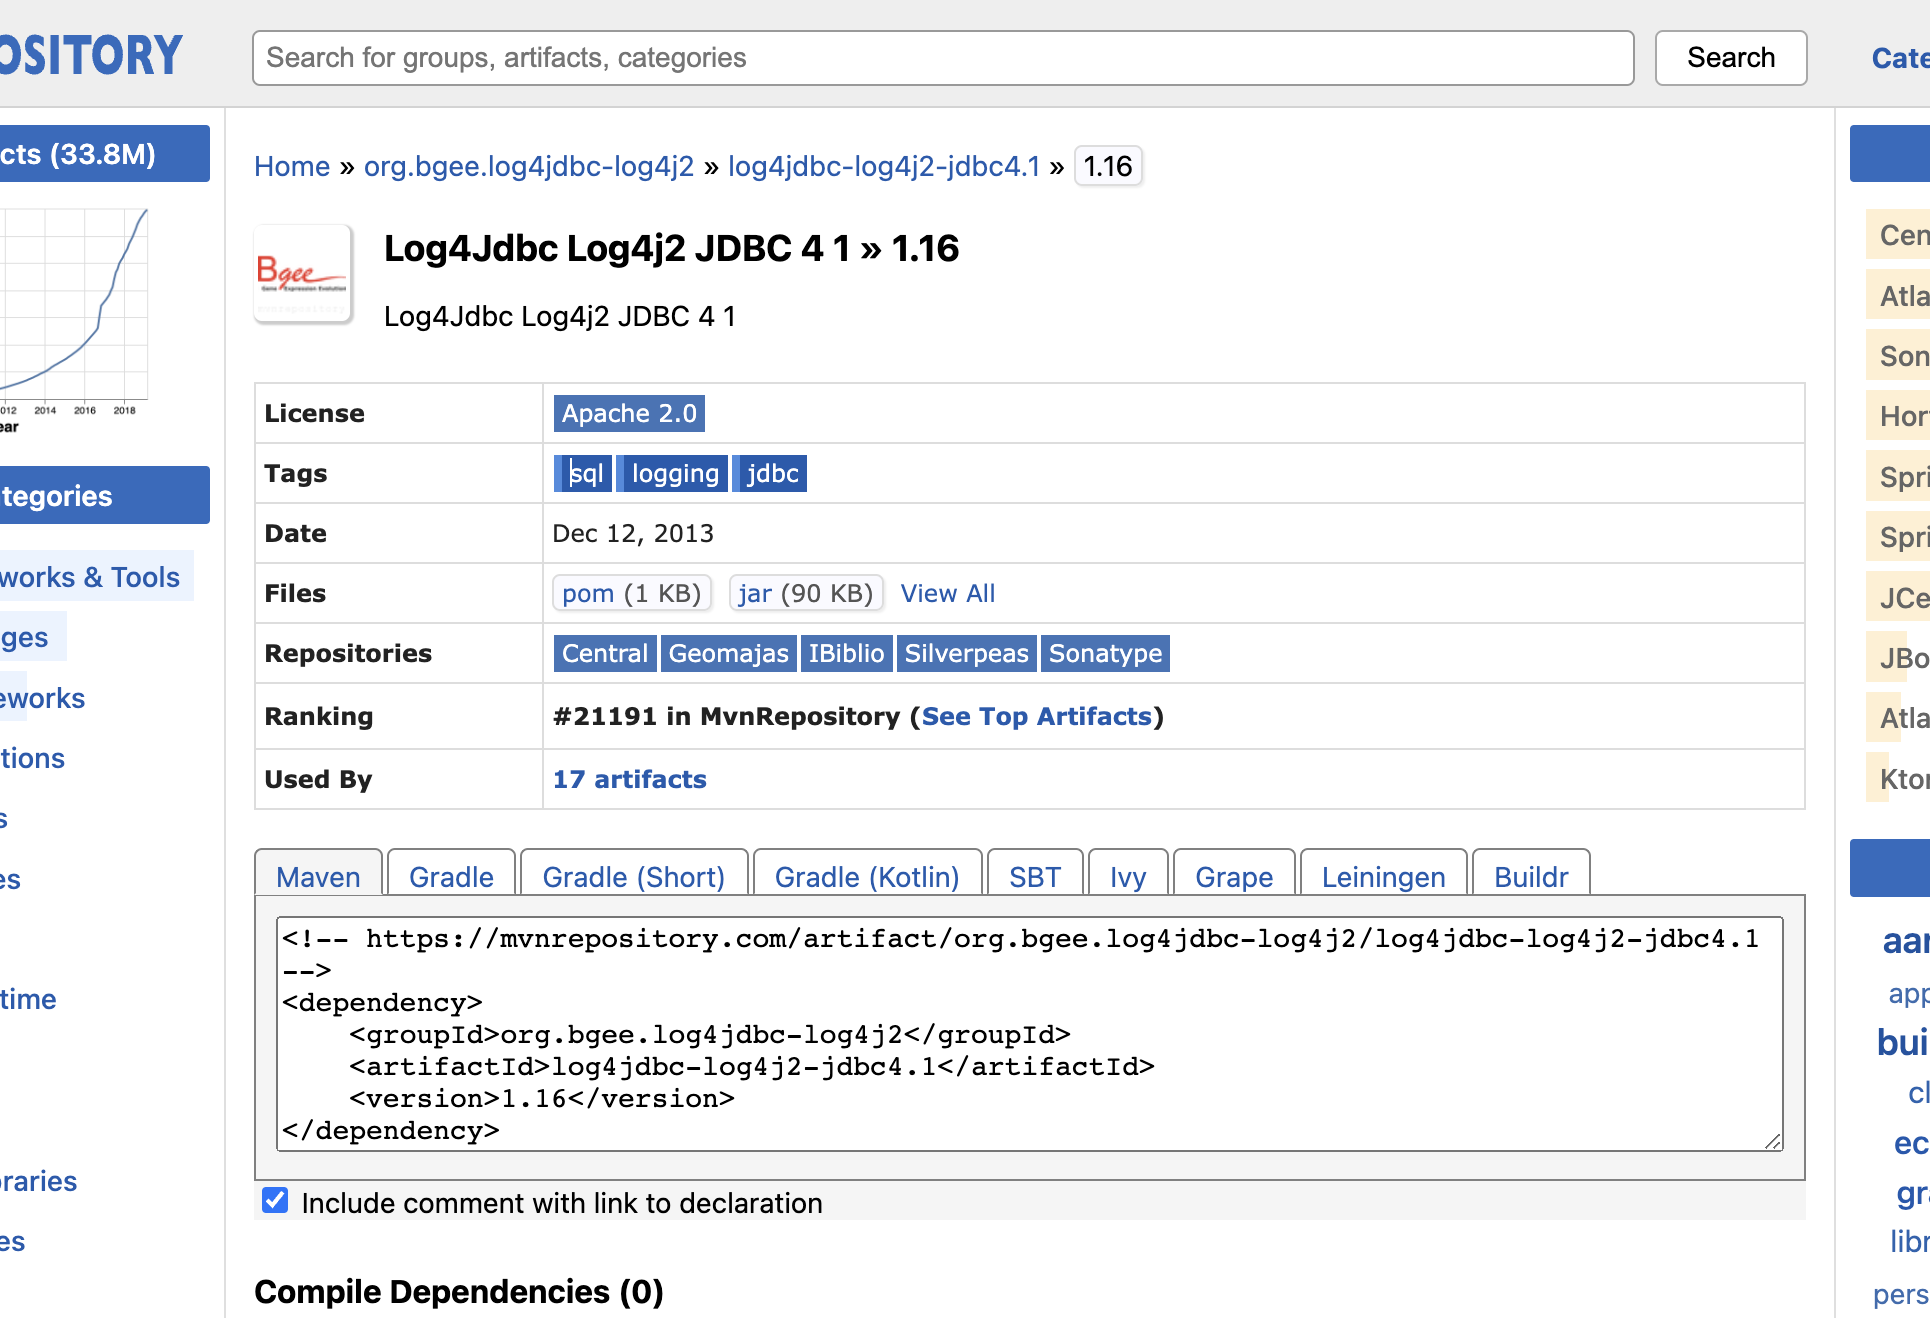Screen dimensions: 1930x1318
Task: Click View All files link
Action: coord(947,593)
